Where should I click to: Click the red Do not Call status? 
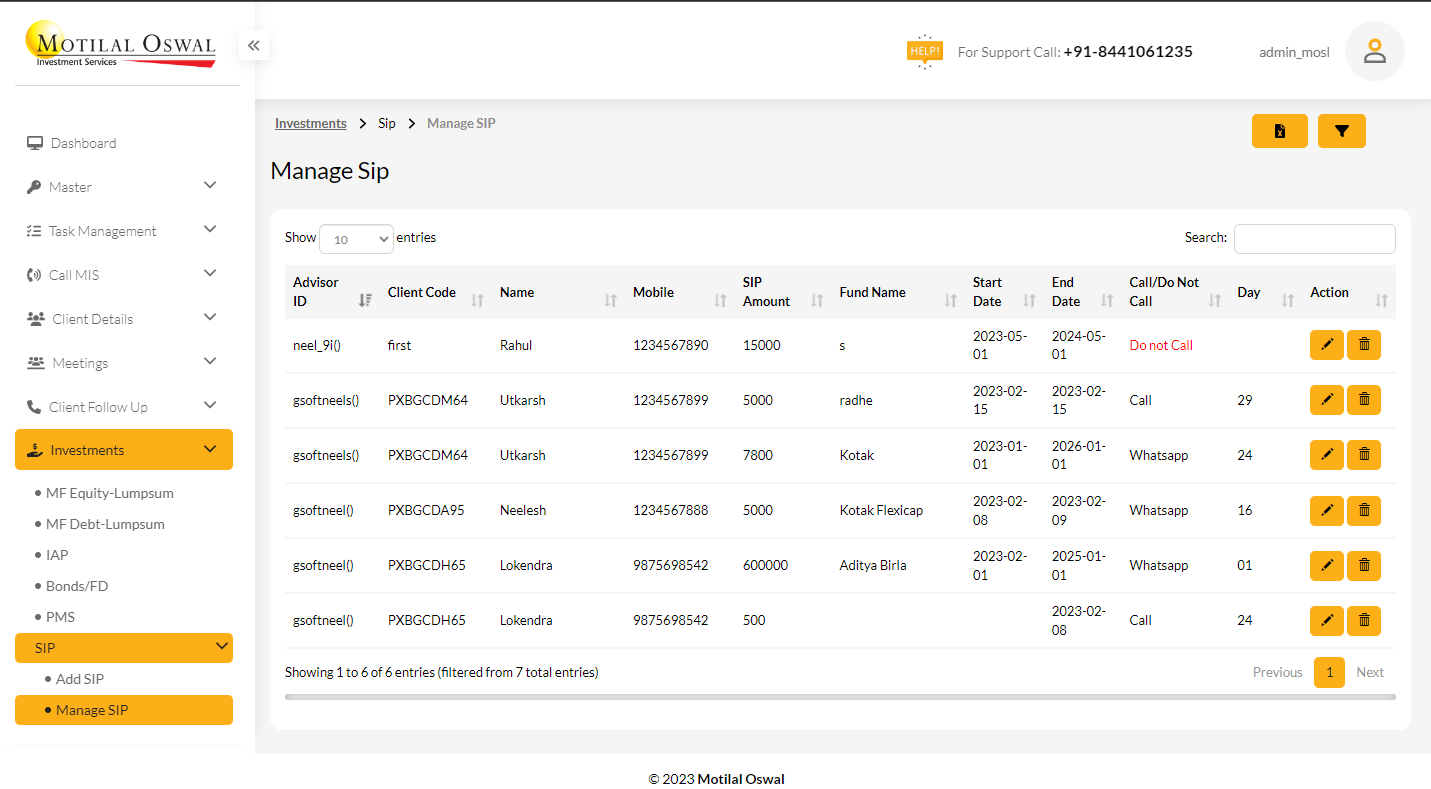coord(1161,345)
